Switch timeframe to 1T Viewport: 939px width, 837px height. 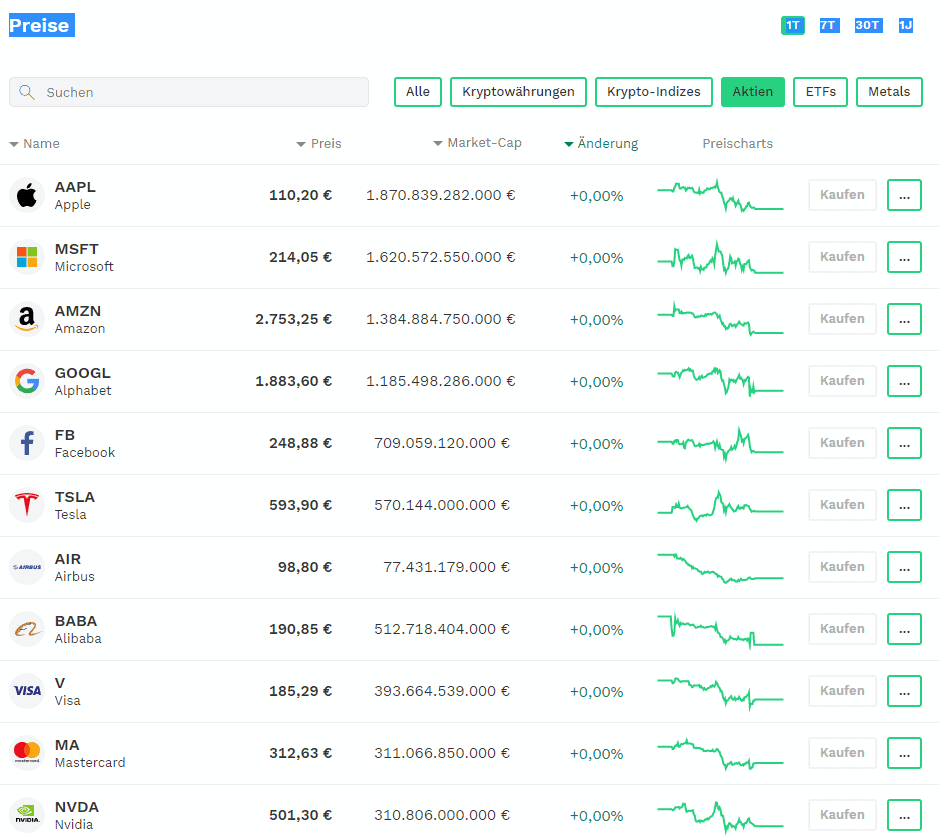[793, 25]
